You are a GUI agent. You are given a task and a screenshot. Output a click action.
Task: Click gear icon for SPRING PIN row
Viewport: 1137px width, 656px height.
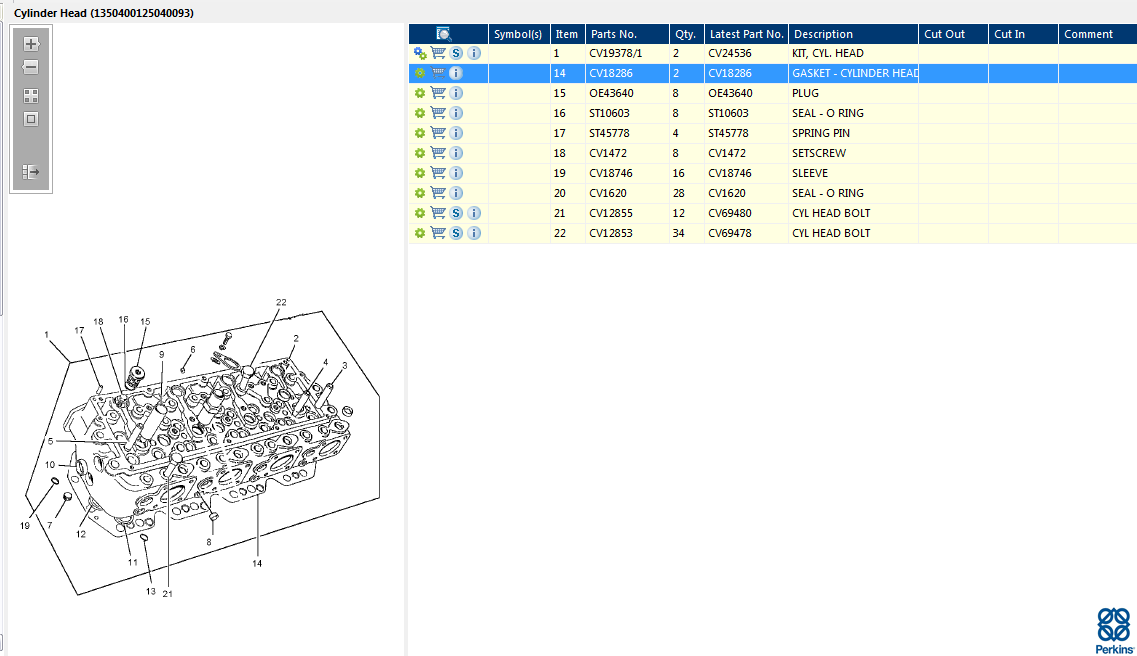coord(420,133)
